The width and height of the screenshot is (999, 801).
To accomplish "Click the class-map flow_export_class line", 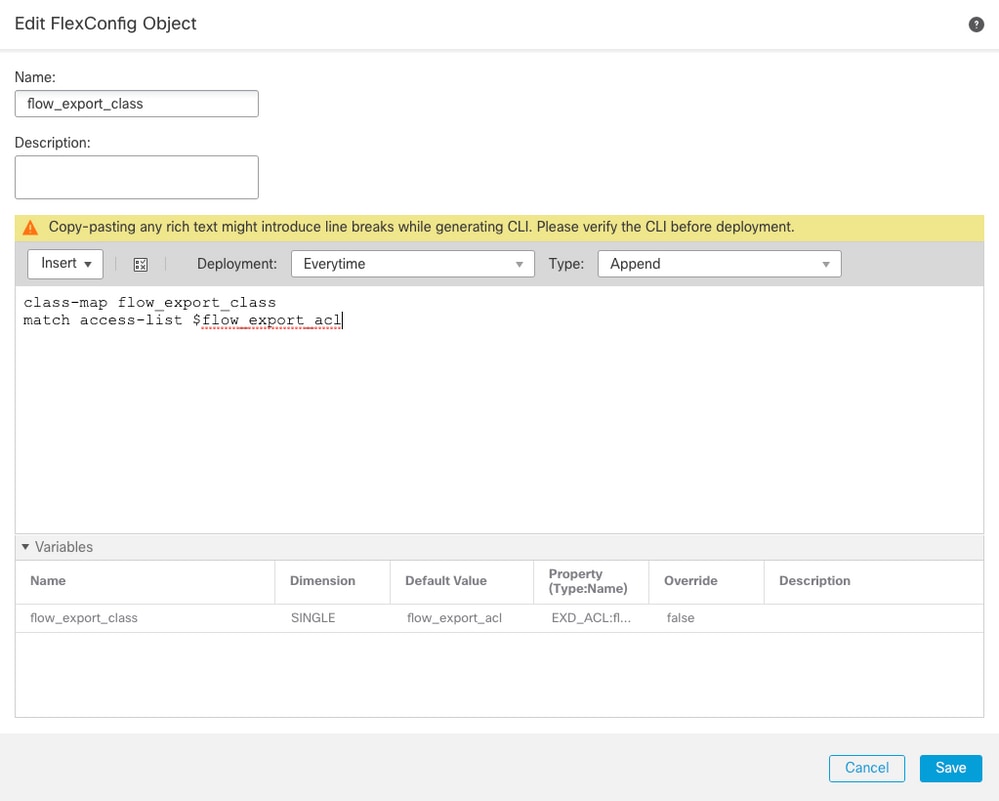I will (150, 302).
